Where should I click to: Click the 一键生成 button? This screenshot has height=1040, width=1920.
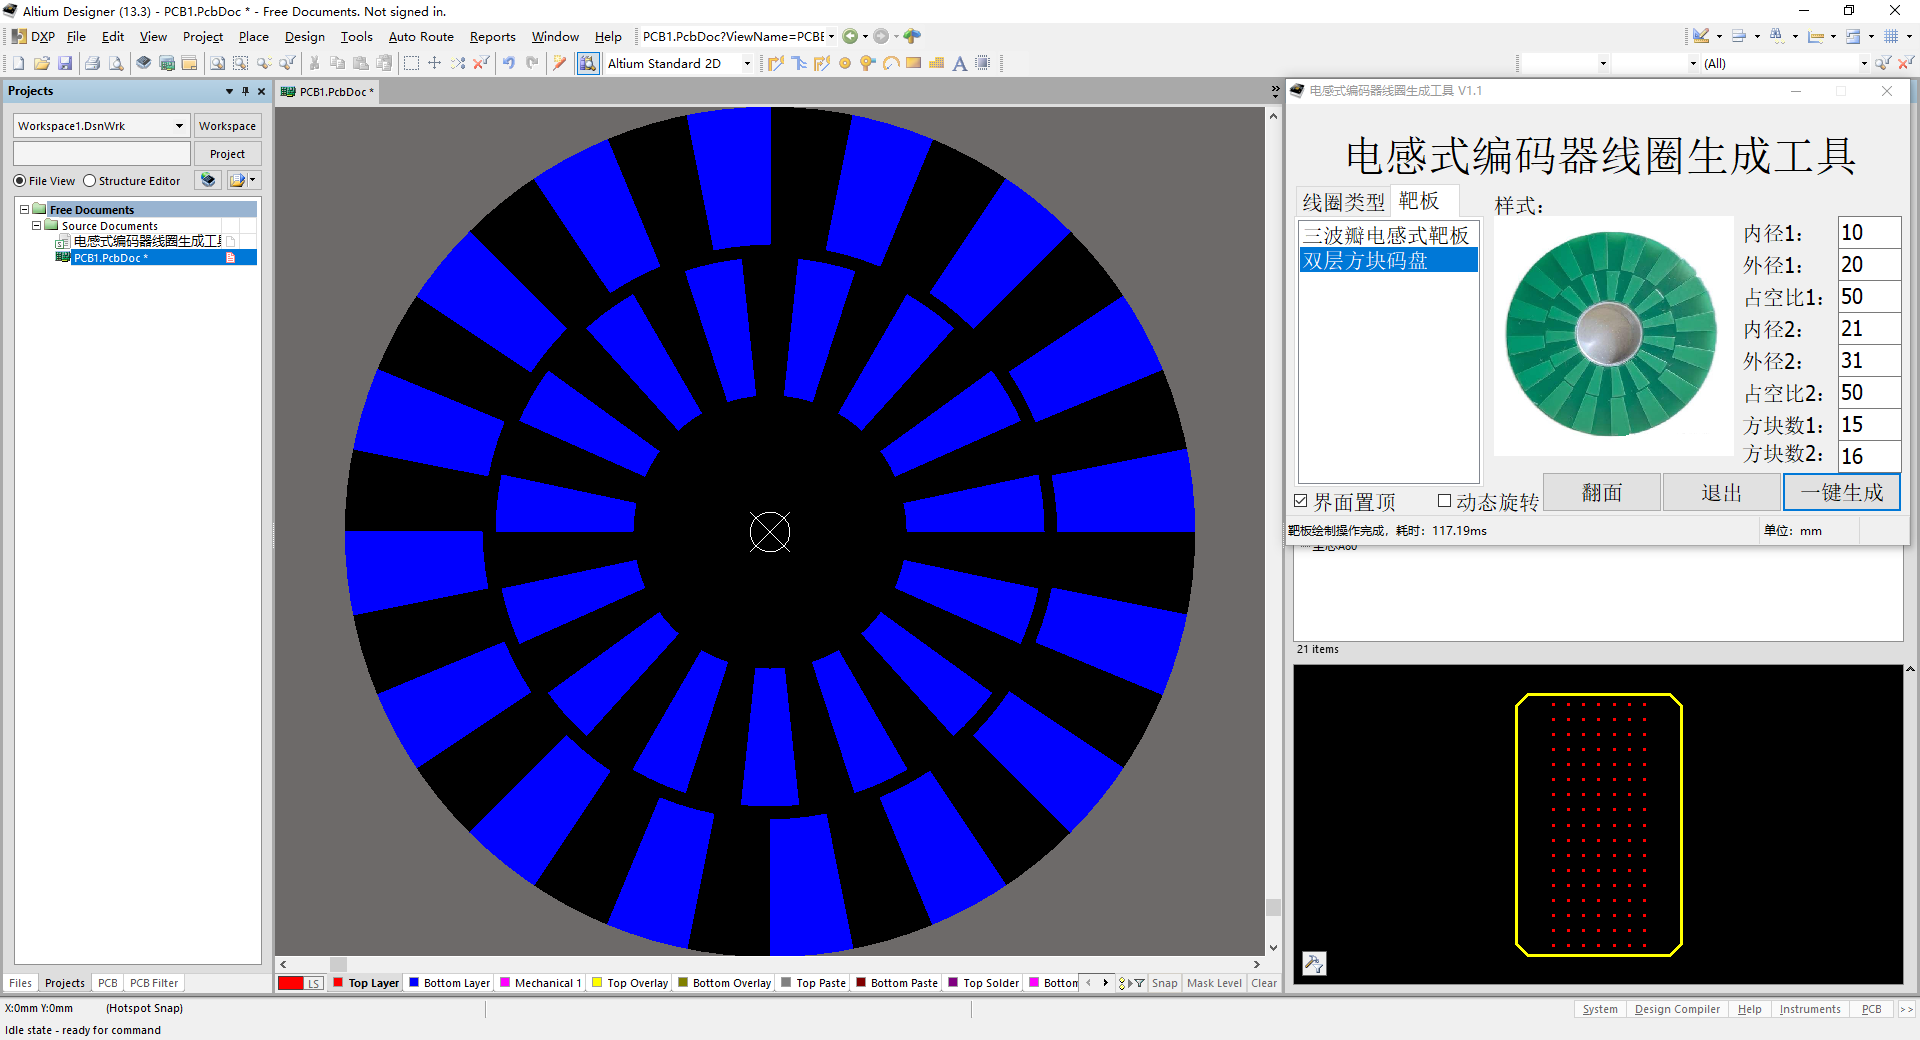1842,492
